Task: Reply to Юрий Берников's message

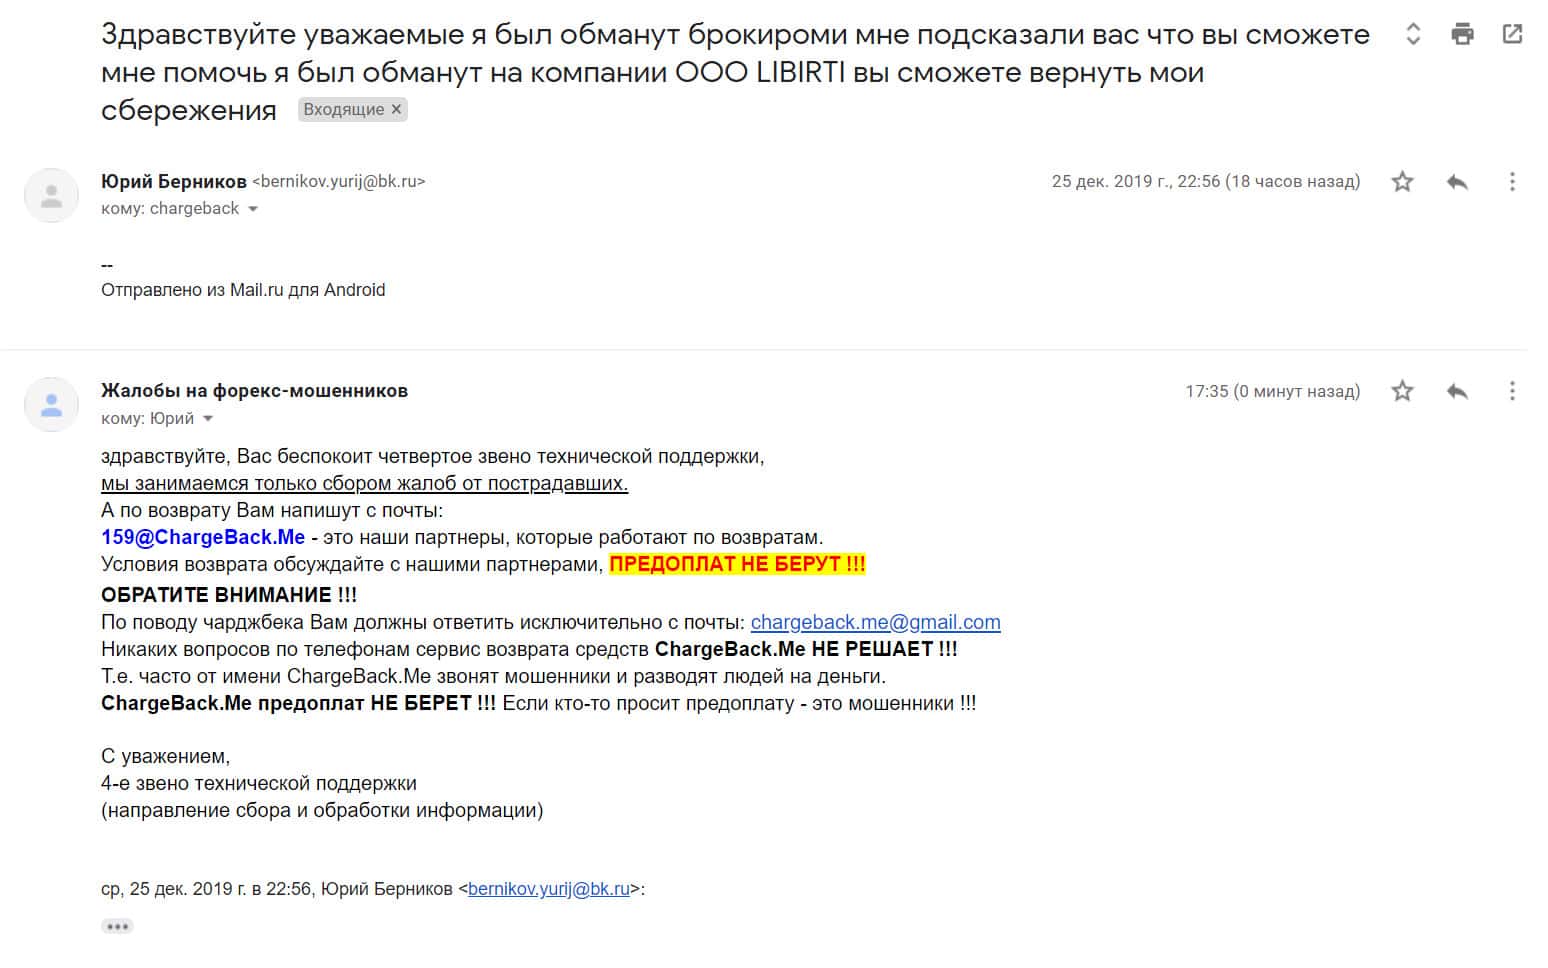Action: [x=1457, y=181]
